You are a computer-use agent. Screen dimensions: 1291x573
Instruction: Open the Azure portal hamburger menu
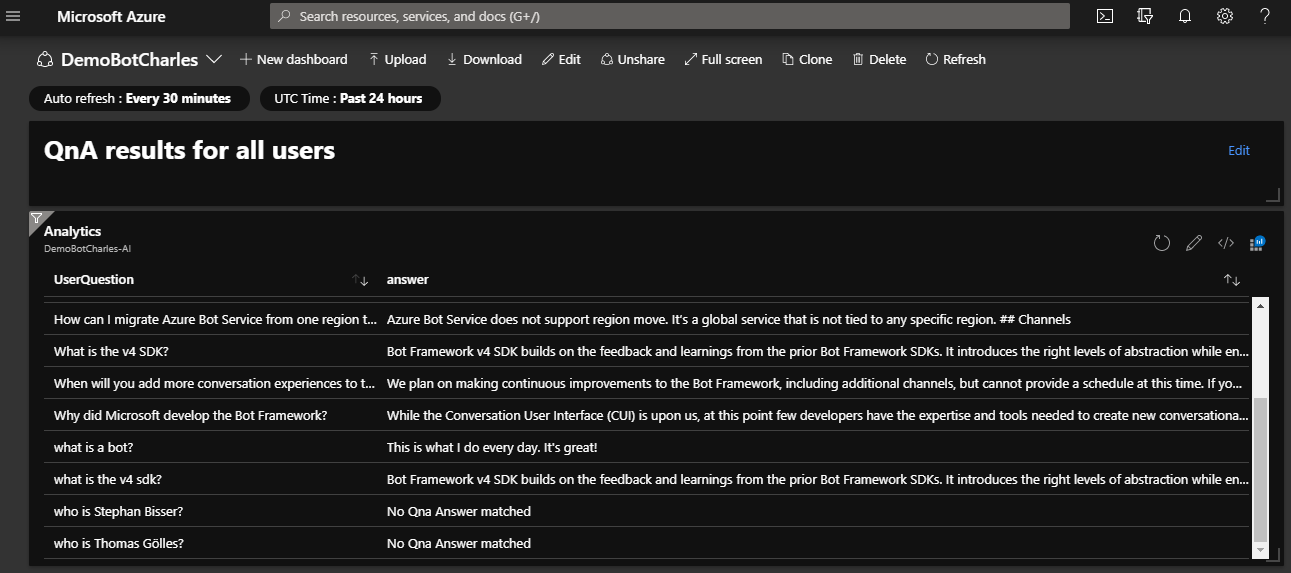tap(14, 16)
